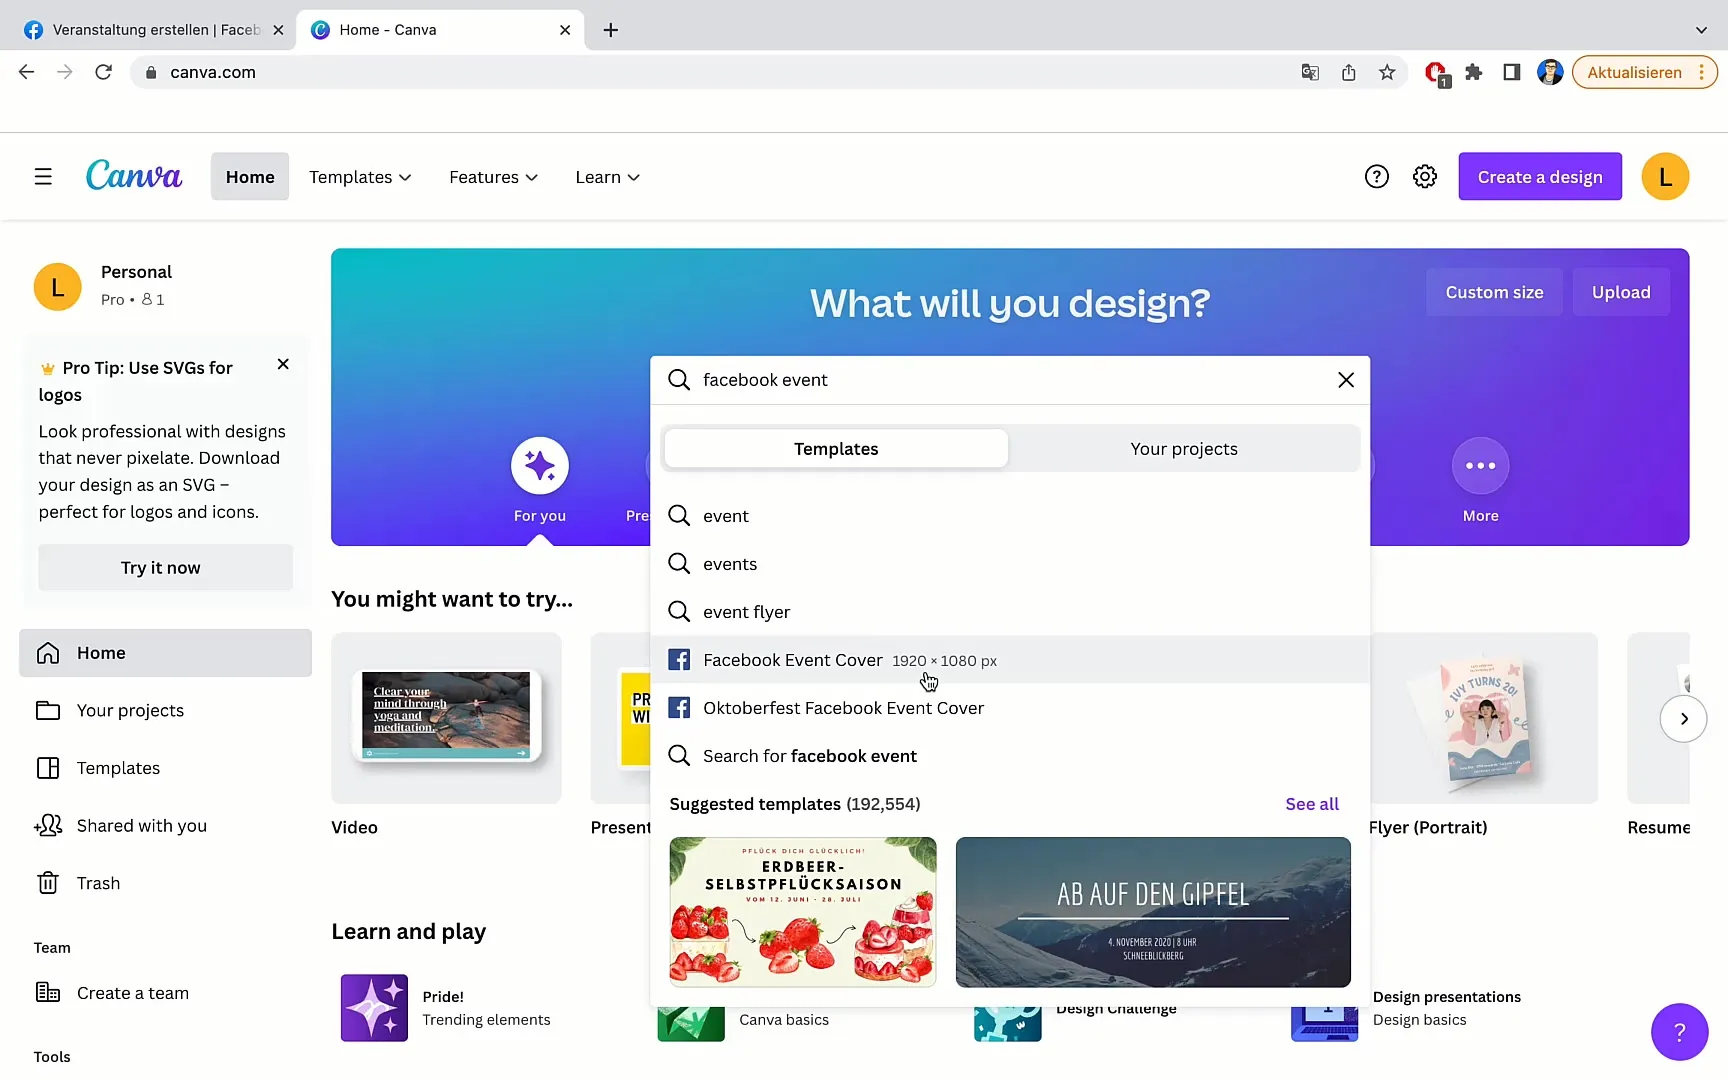The image size is (1728, 1080).
Task: Click the Home button in top navigation
Action: 250,177
